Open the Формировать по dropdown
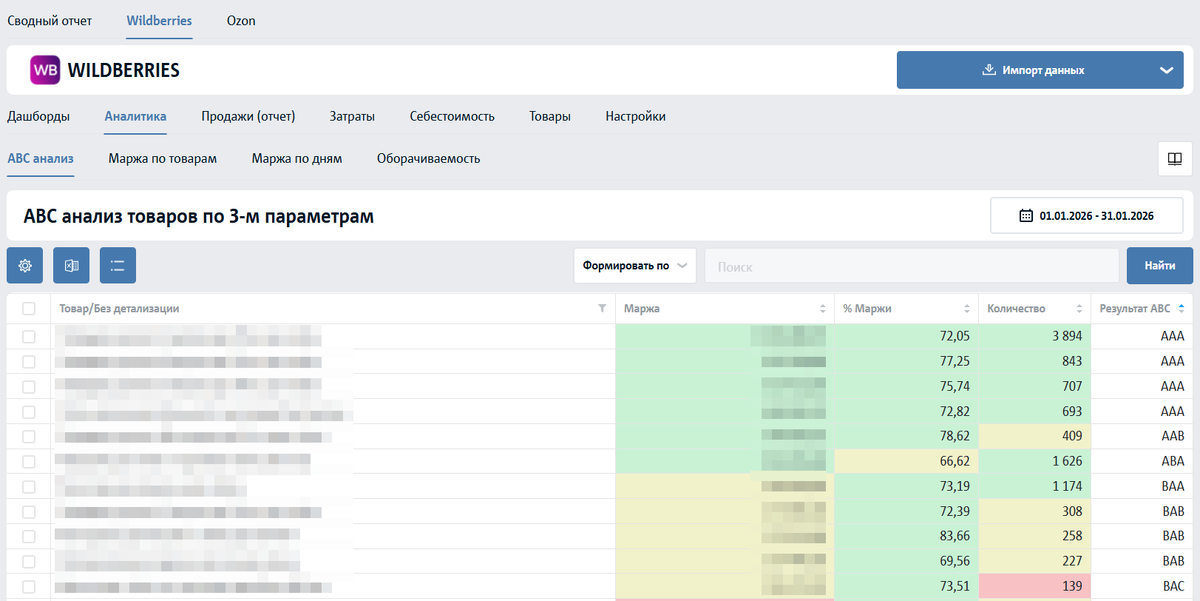1200x601 pixels. tap(635, 266)
